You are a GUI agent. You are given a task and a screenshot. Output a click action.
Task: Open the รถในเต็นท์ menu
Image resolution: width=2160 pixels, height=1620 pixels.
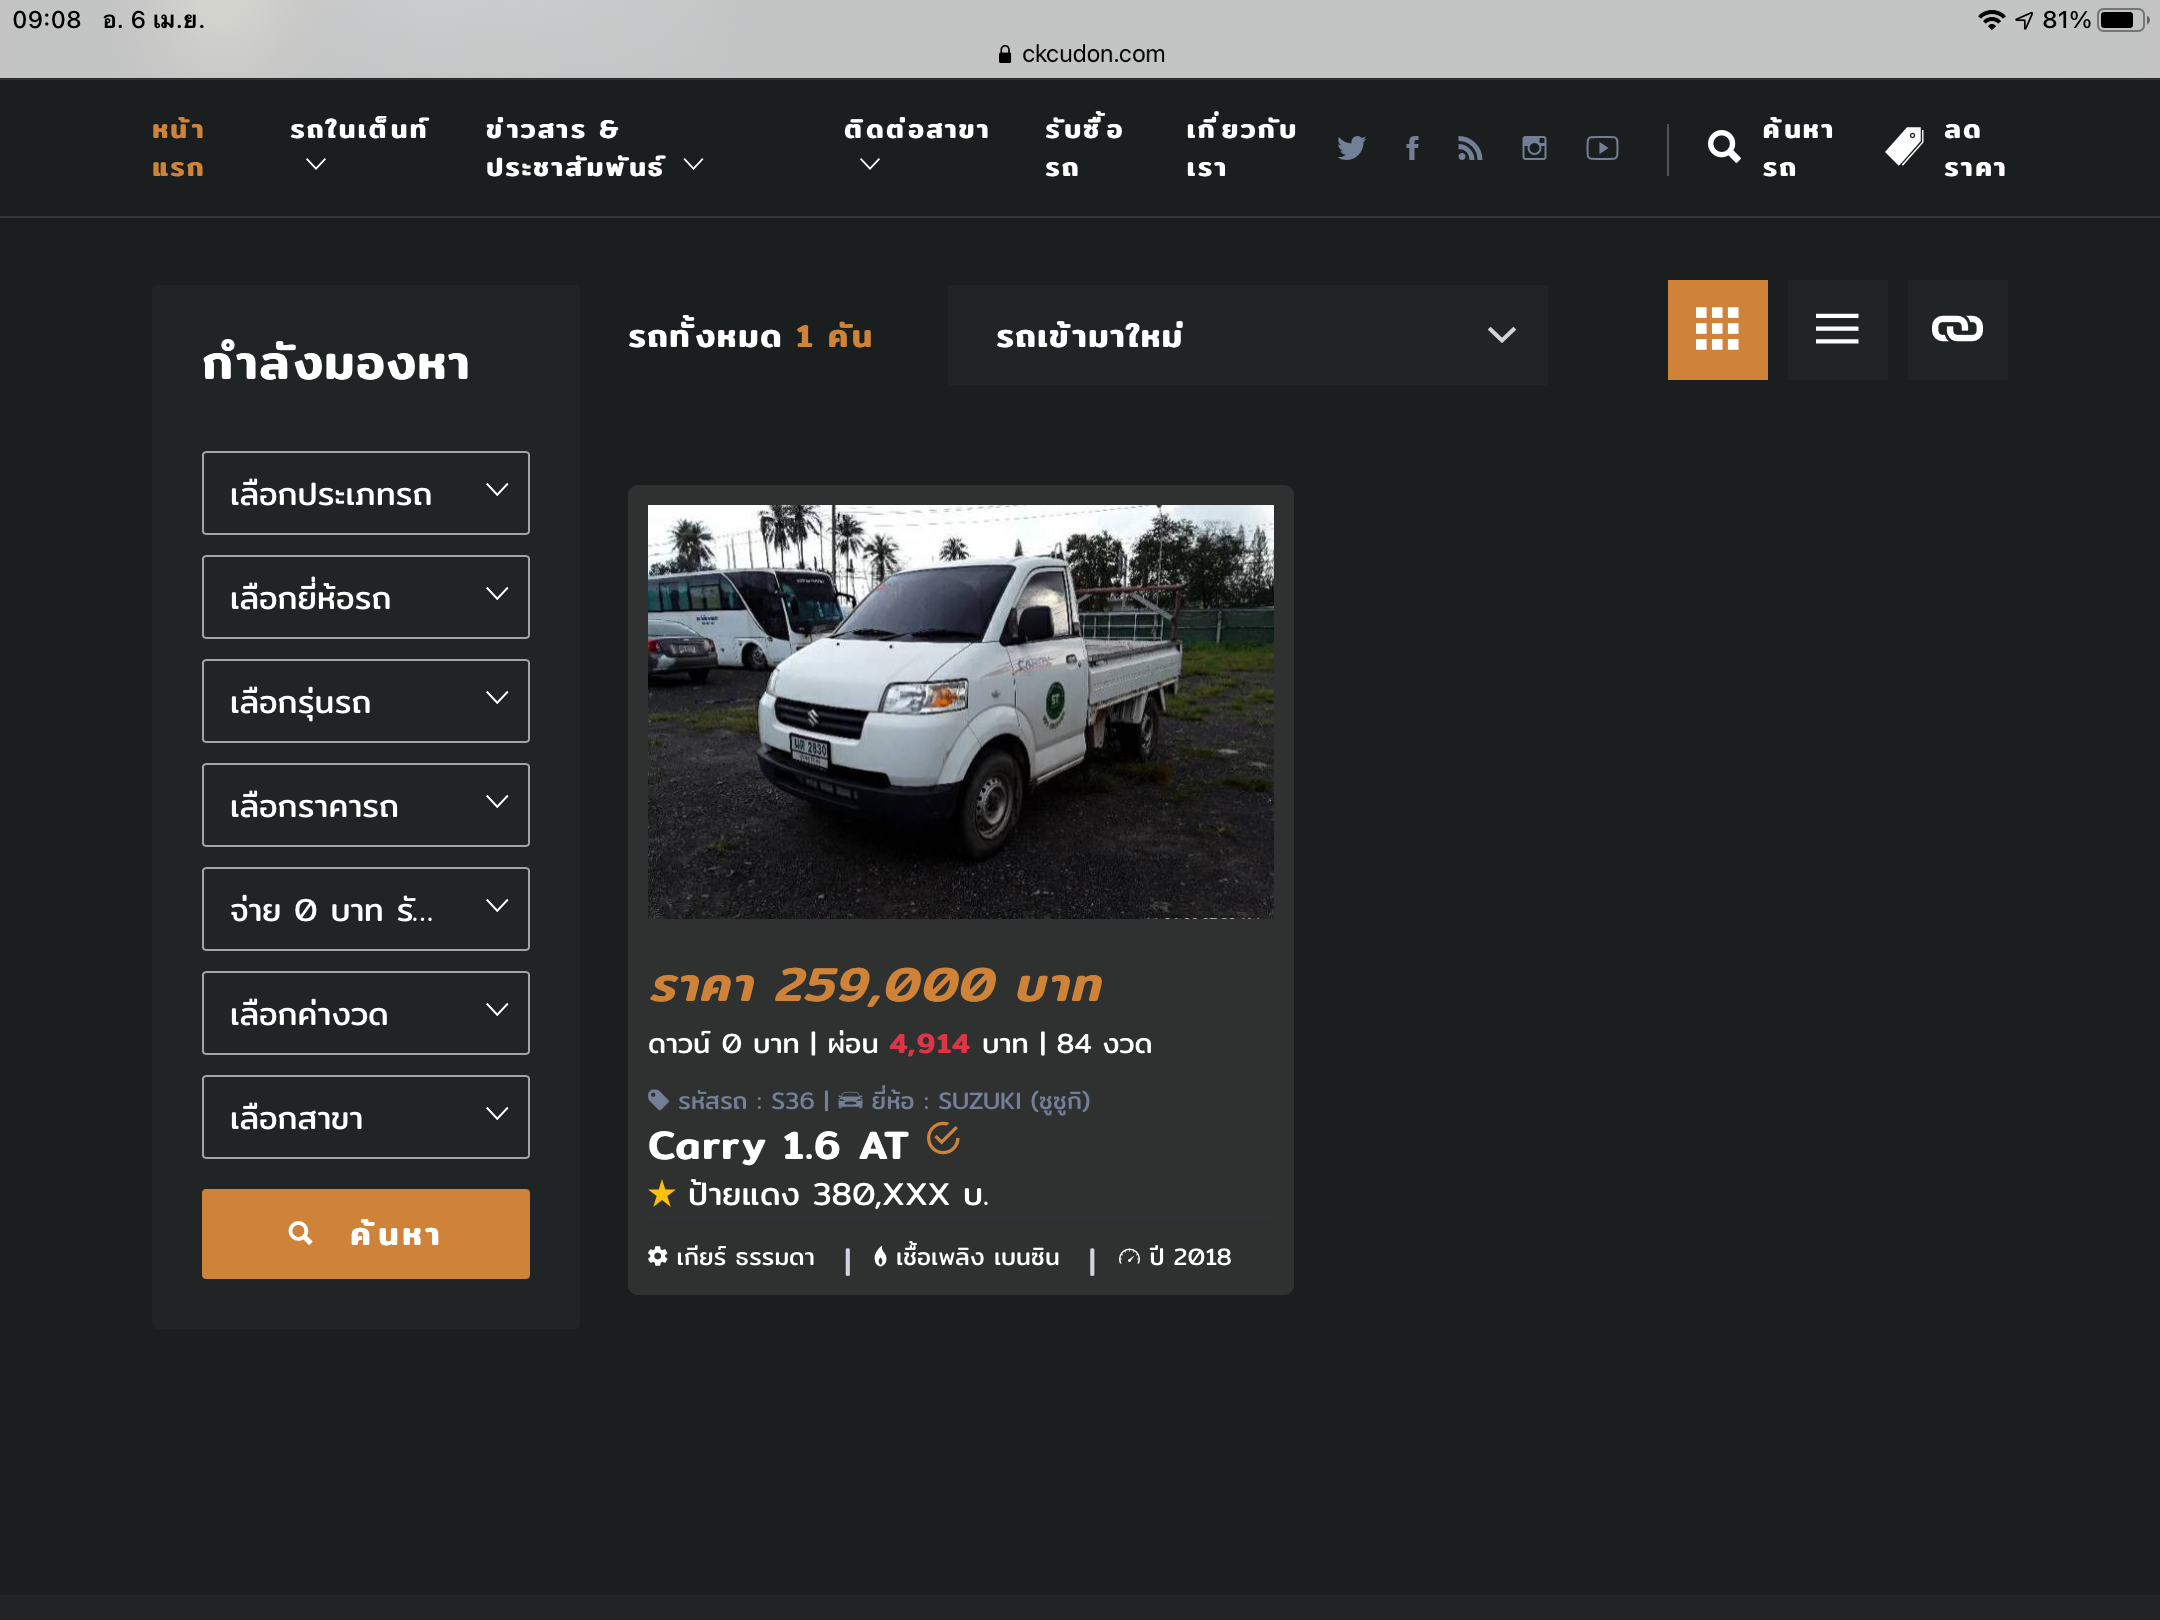(358, 145)
